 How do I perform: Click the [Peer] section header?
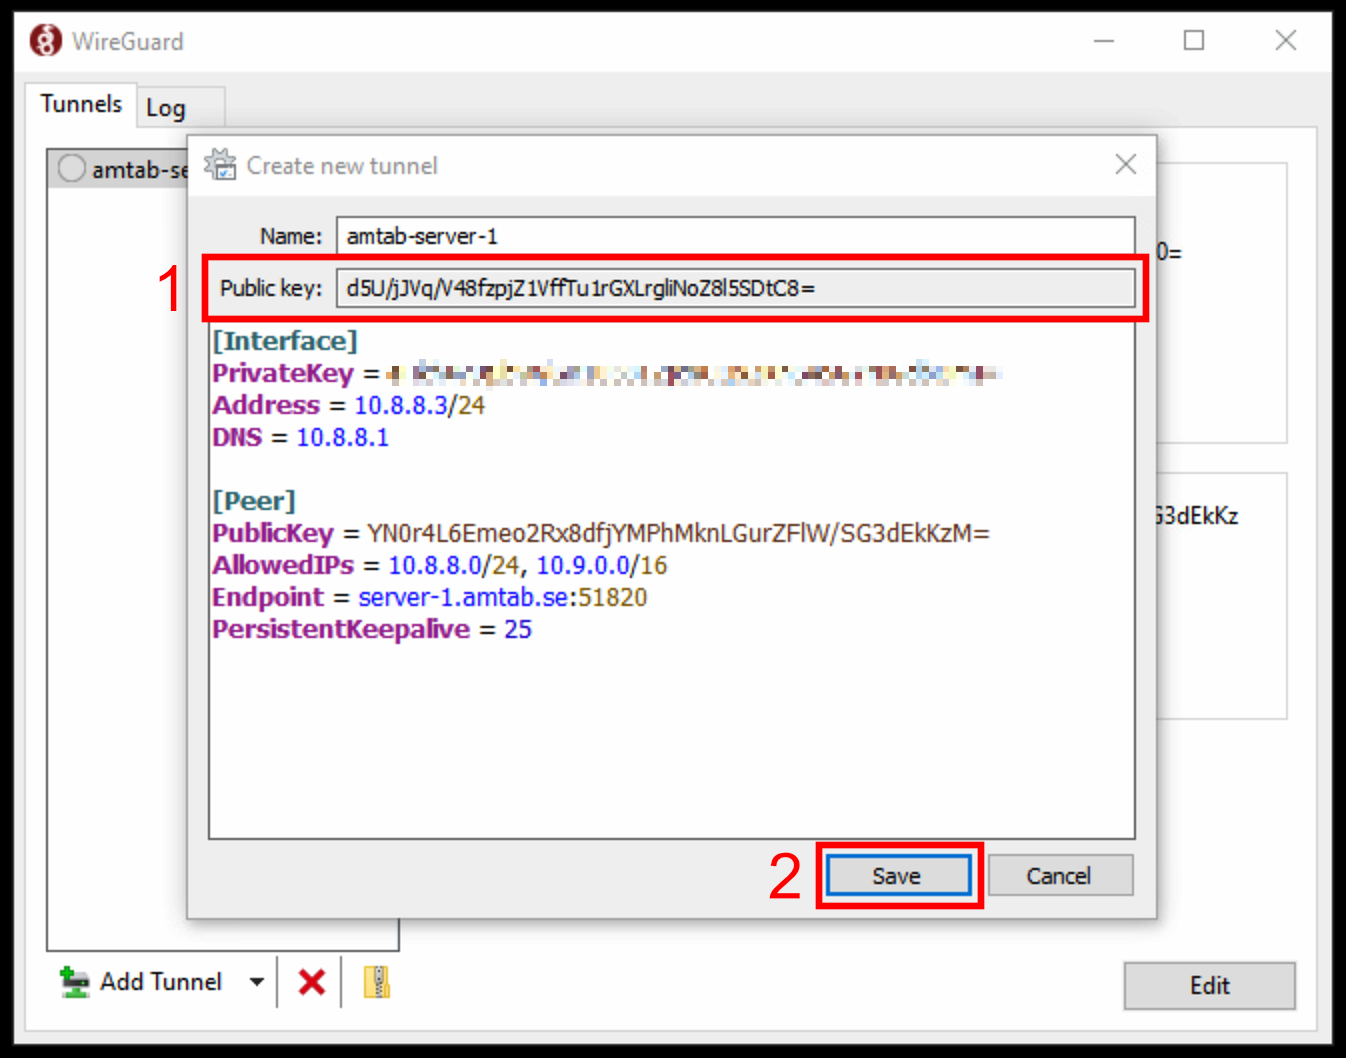pos(254,501)
